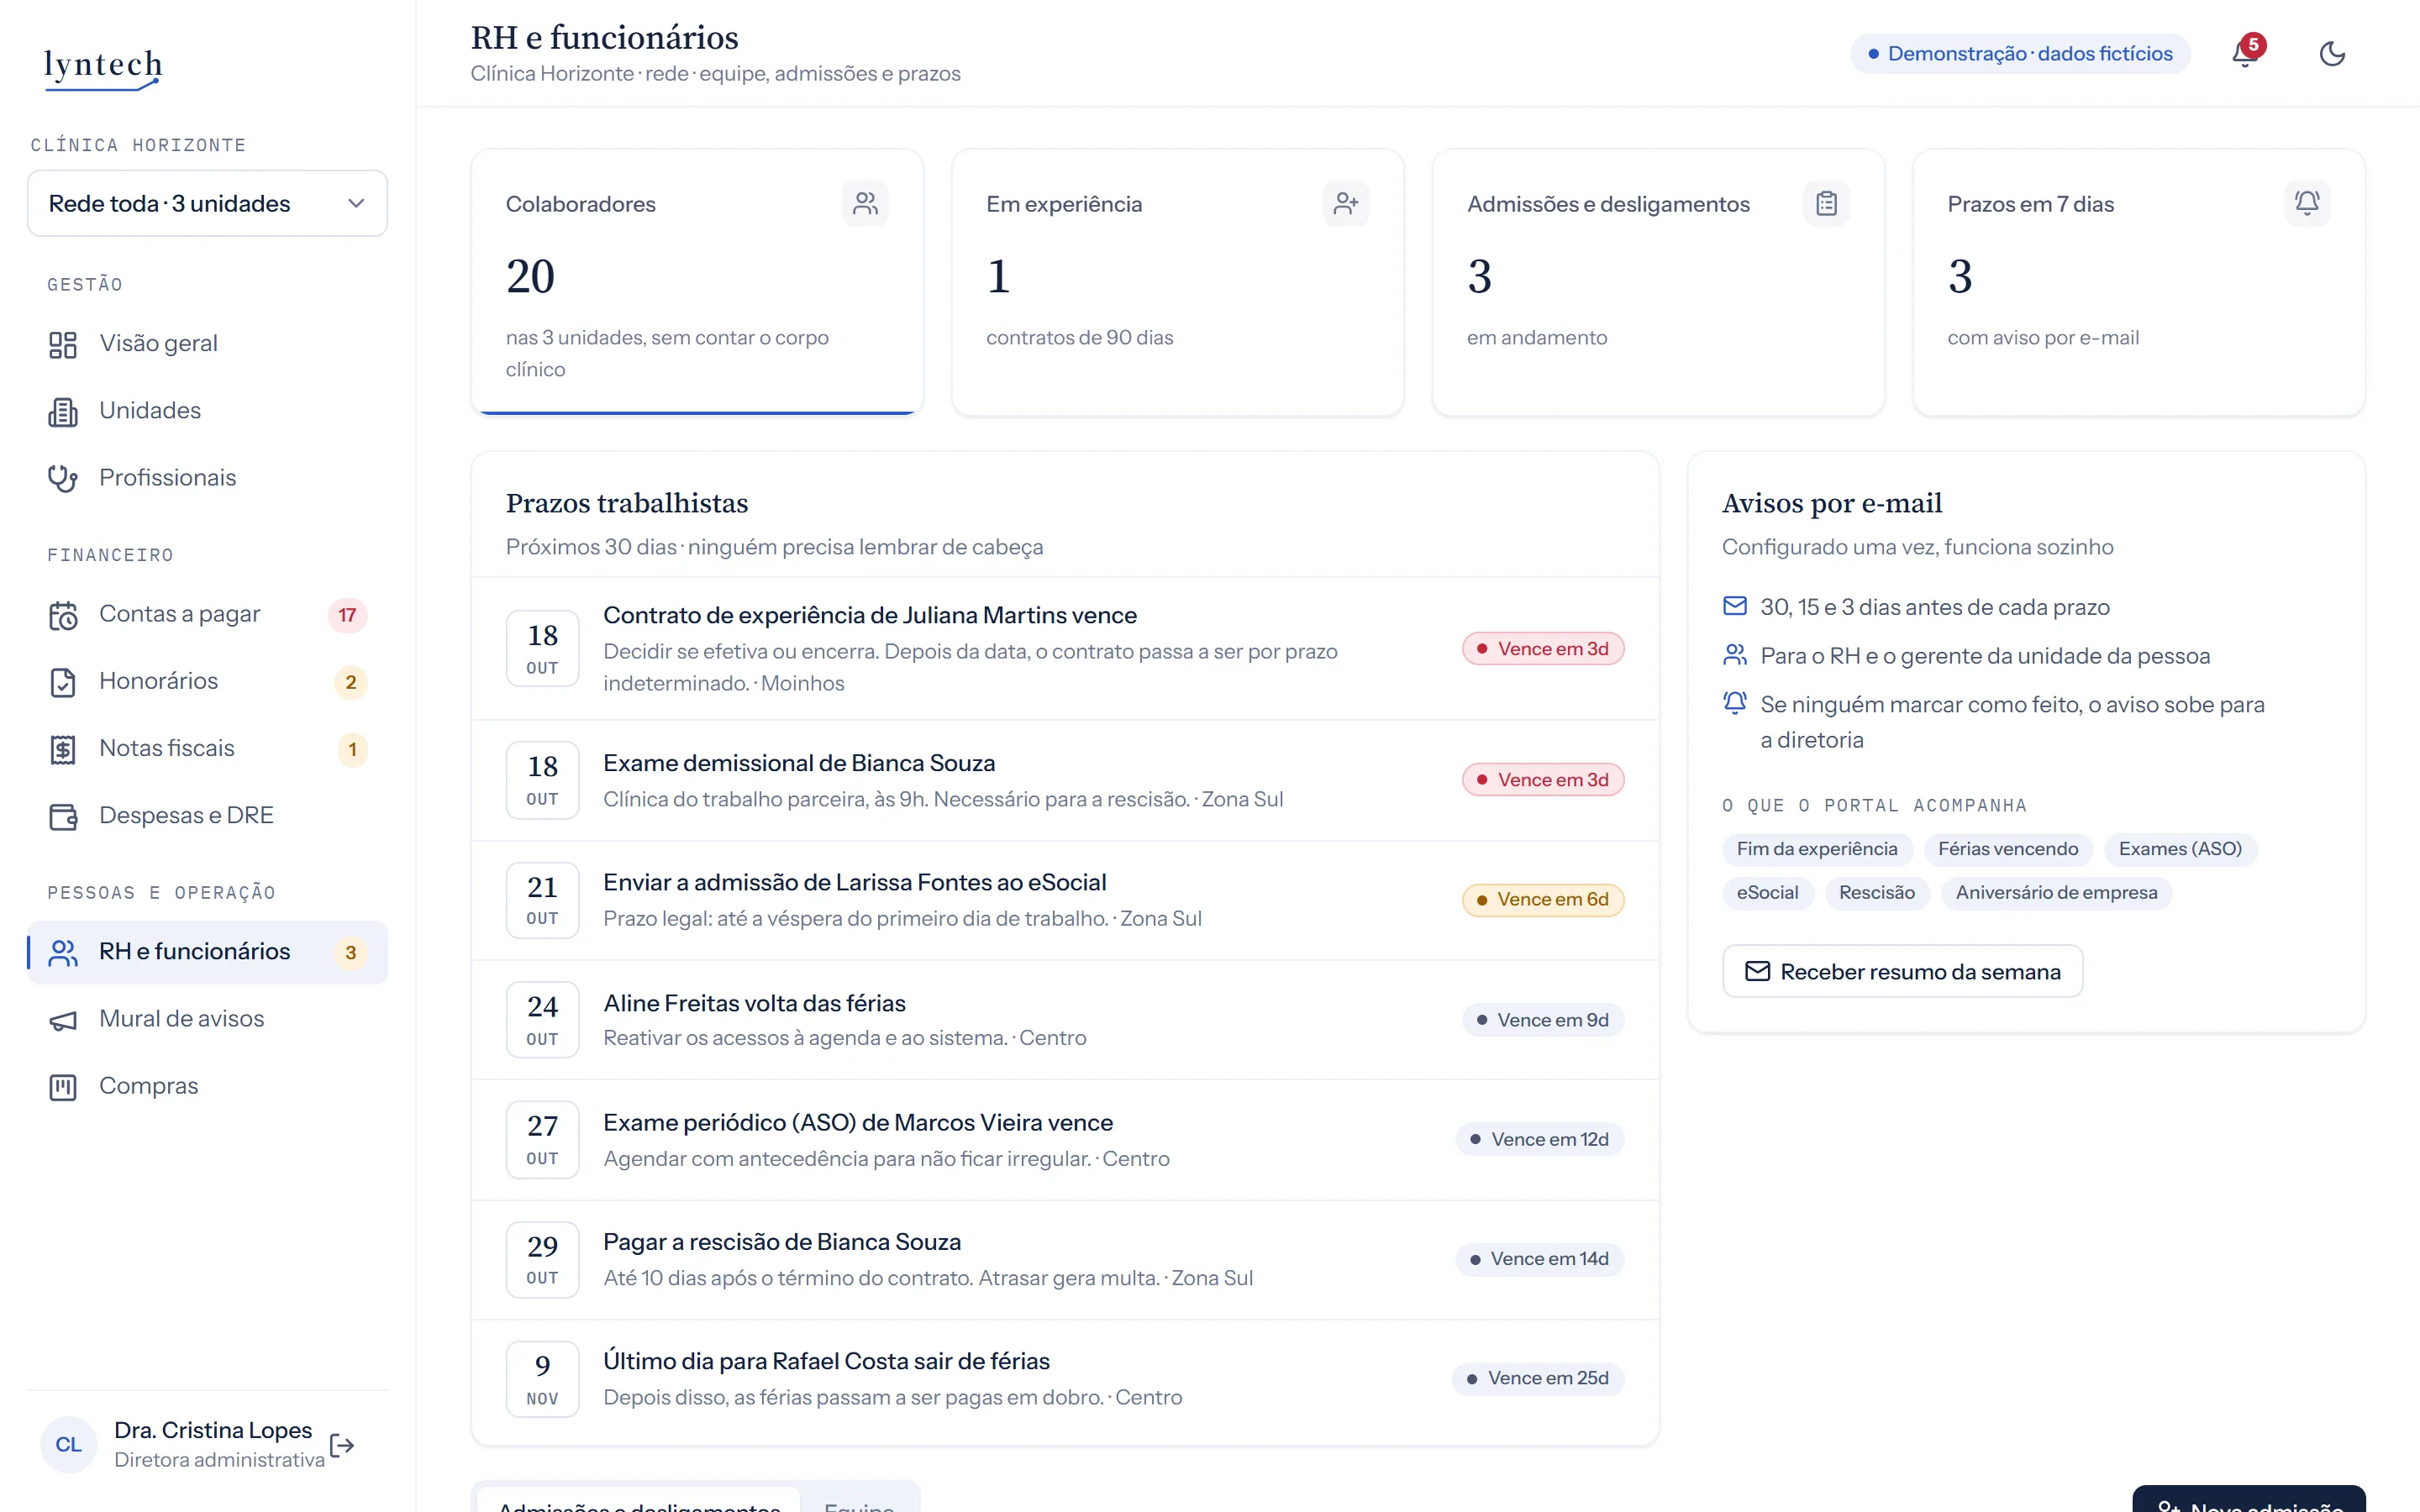Open Exame demissional de Bianca Souza row

(1065, 780)
